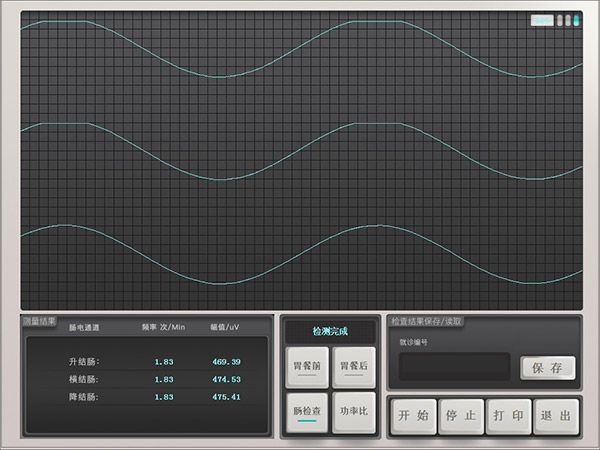Click the 胃餐前 mode button
Viewport: 600px width, 450px height.
click(307, 367)
